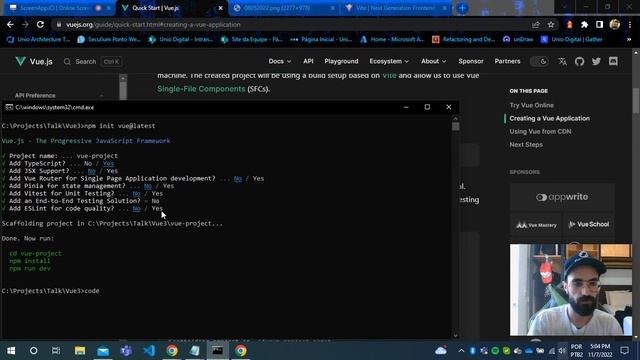Open the Chrome profile avatar

click(x=615, y=24)
